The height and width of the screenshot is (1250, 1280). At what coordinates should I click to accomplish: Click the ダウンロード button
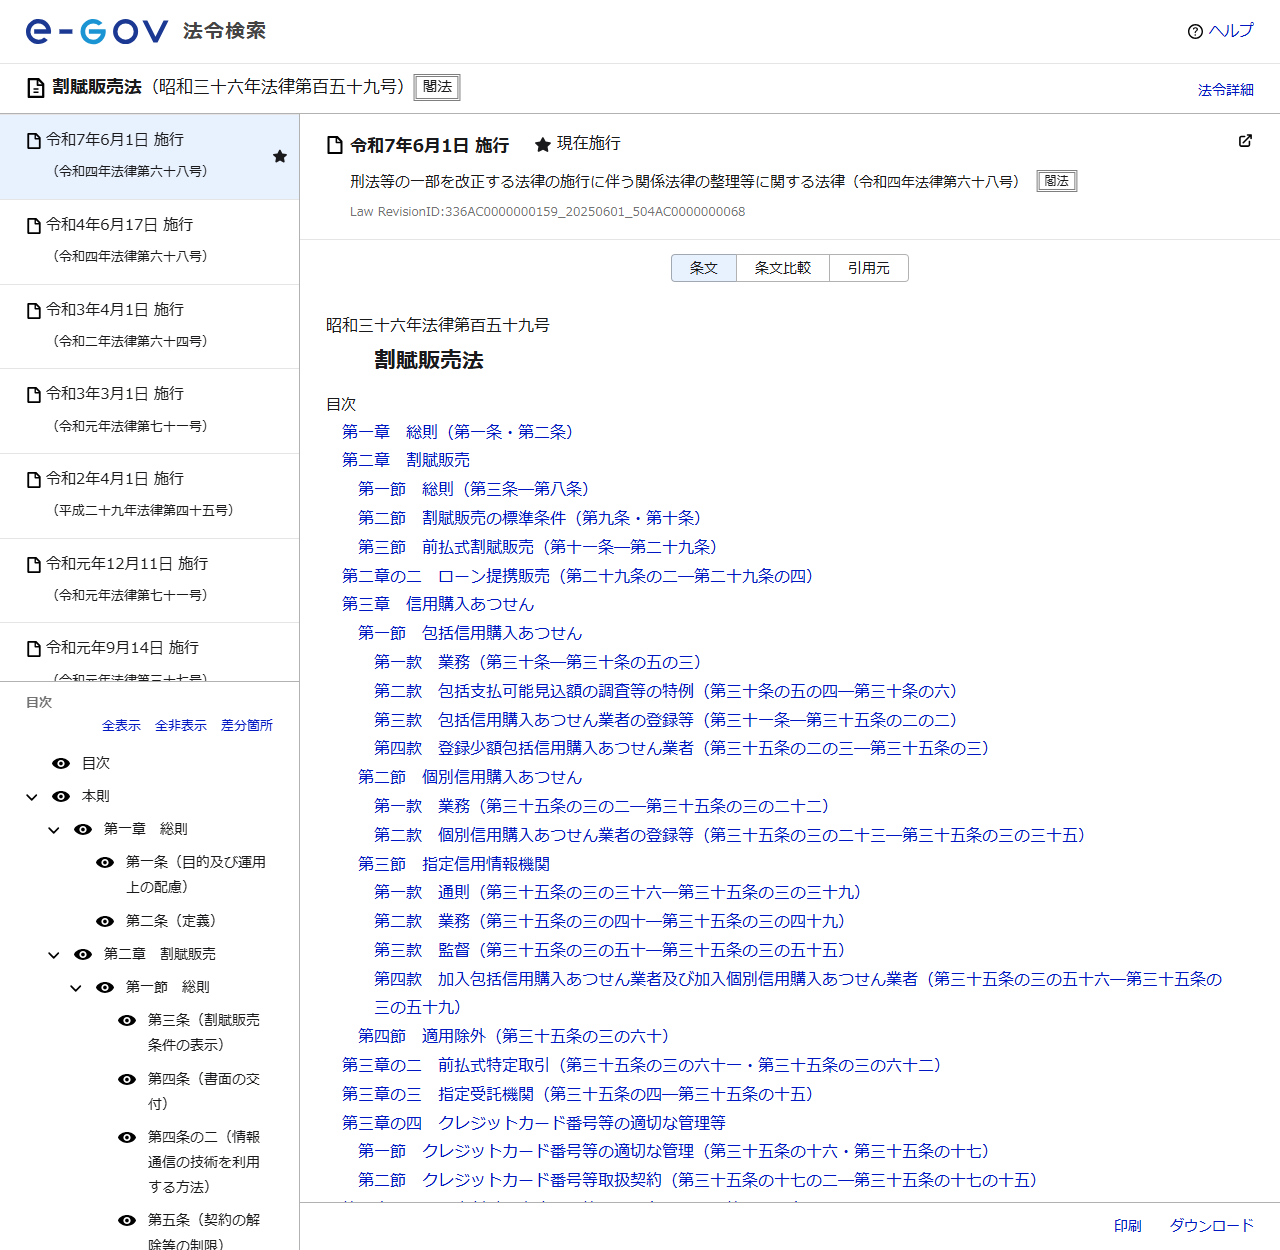[x=1212, y=1226]
